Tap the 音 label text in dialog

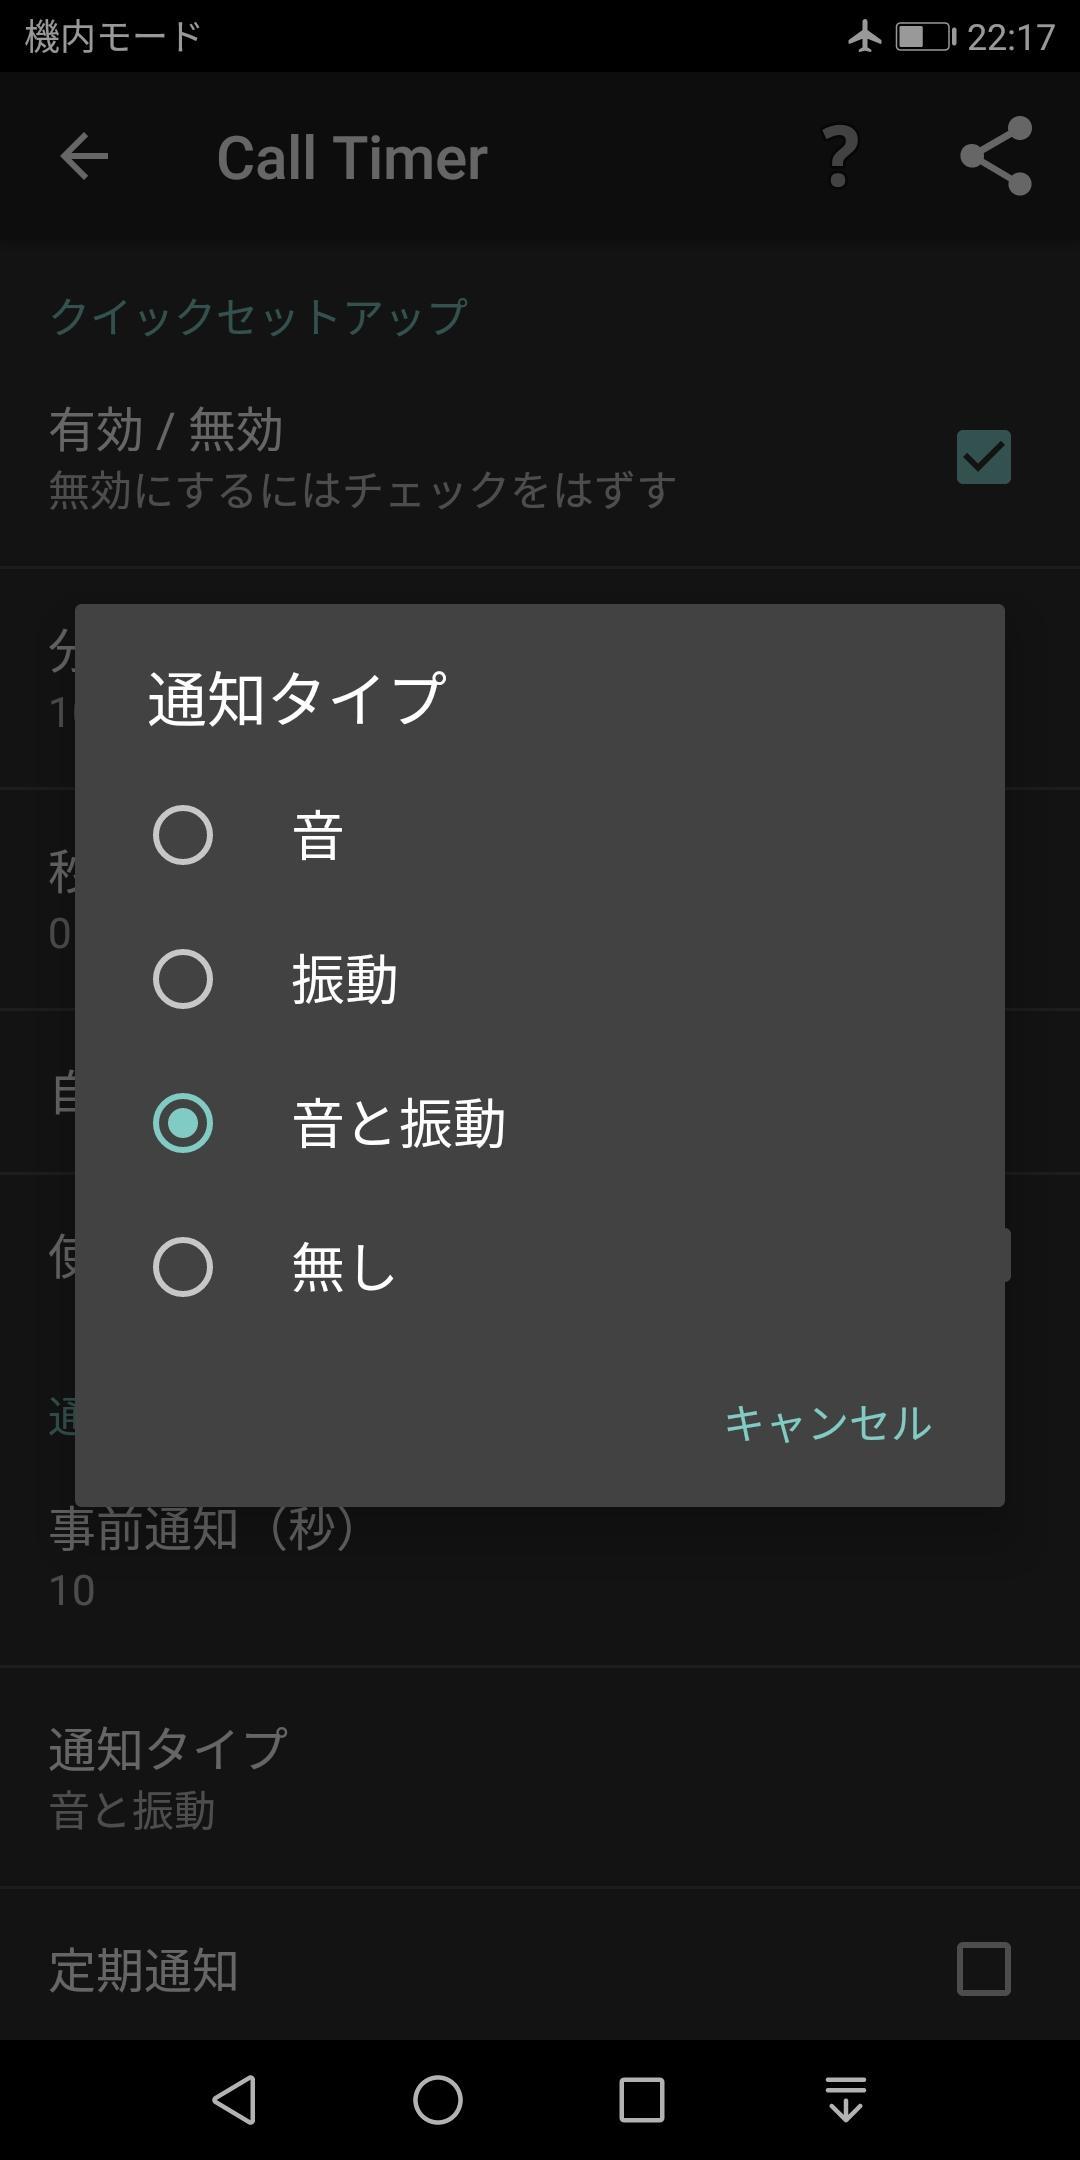click(318, 836)
